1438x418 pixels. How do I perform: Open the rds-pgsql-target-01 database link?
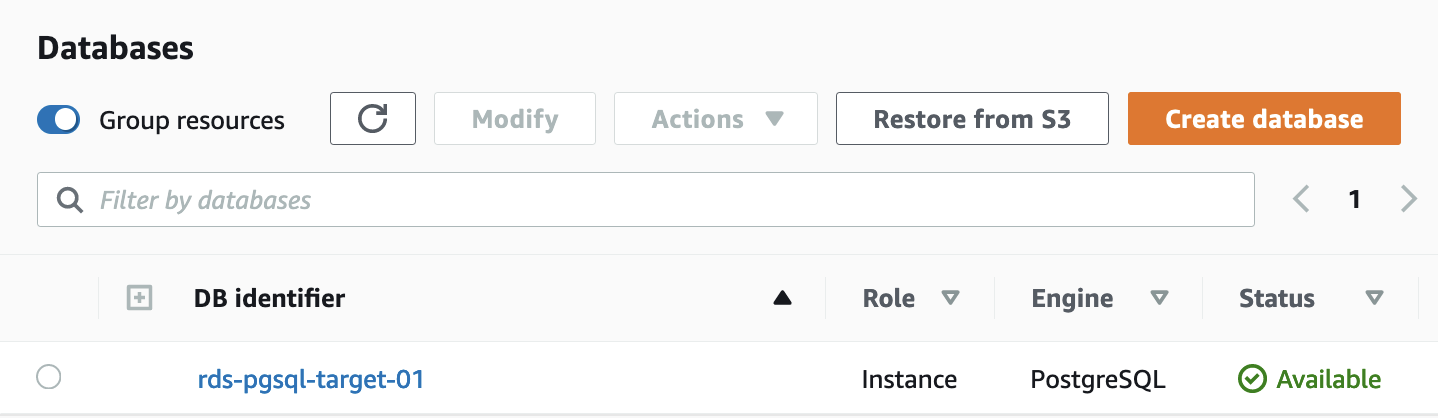click(311, 379)
